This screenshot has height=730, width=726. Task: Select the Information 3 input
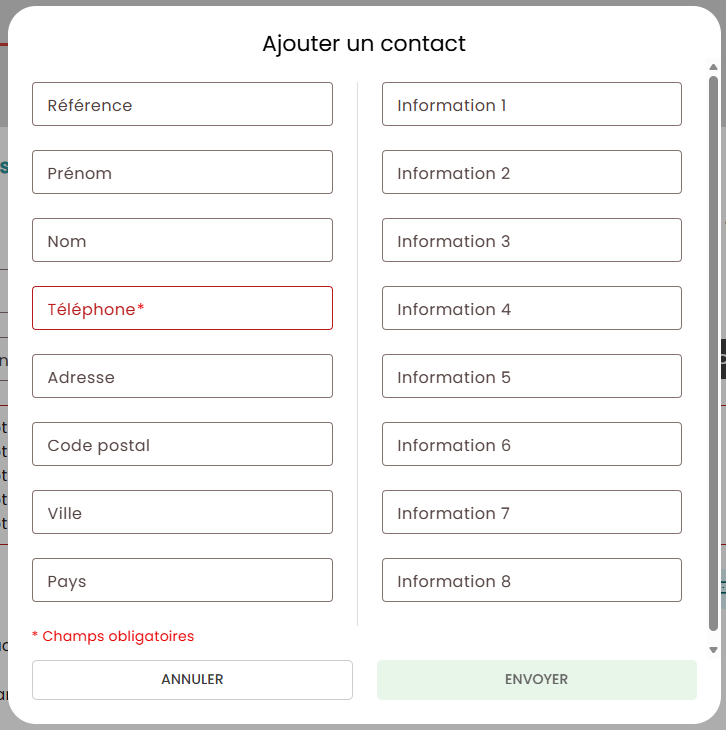point(531,240)
